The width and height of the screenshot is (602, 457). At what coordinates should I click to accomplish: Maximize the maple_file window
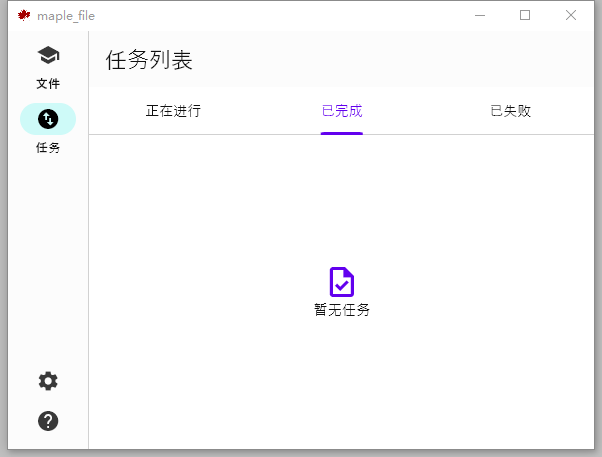tap(525, 16)
